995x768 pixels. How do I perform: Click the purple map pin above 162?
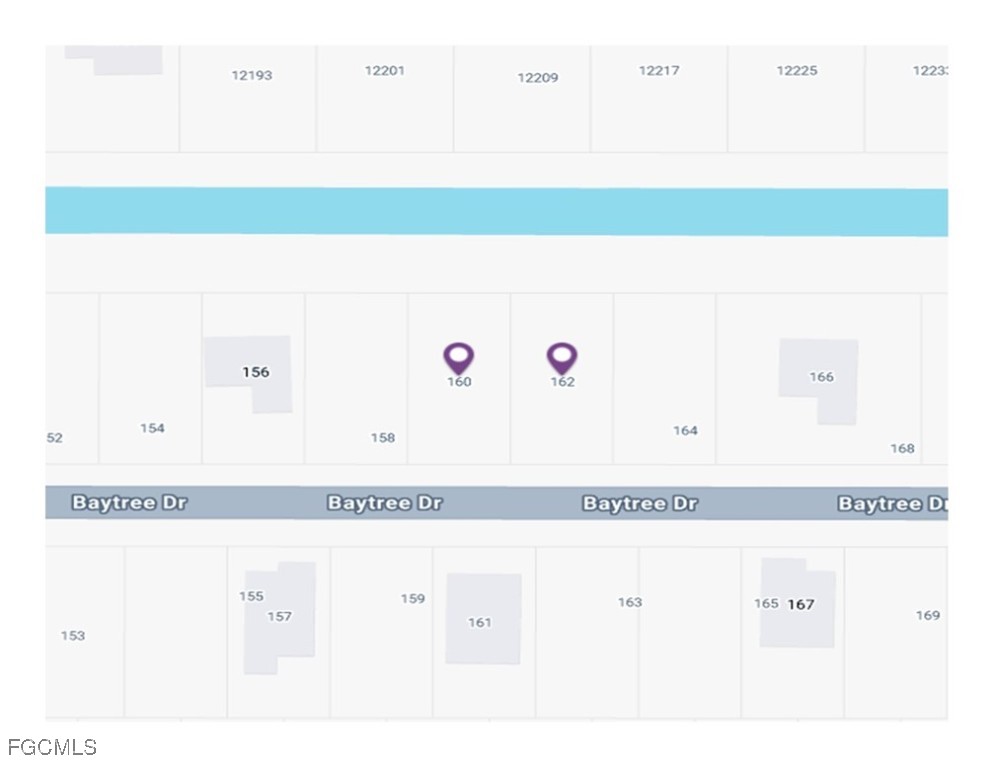pos(562,358)
